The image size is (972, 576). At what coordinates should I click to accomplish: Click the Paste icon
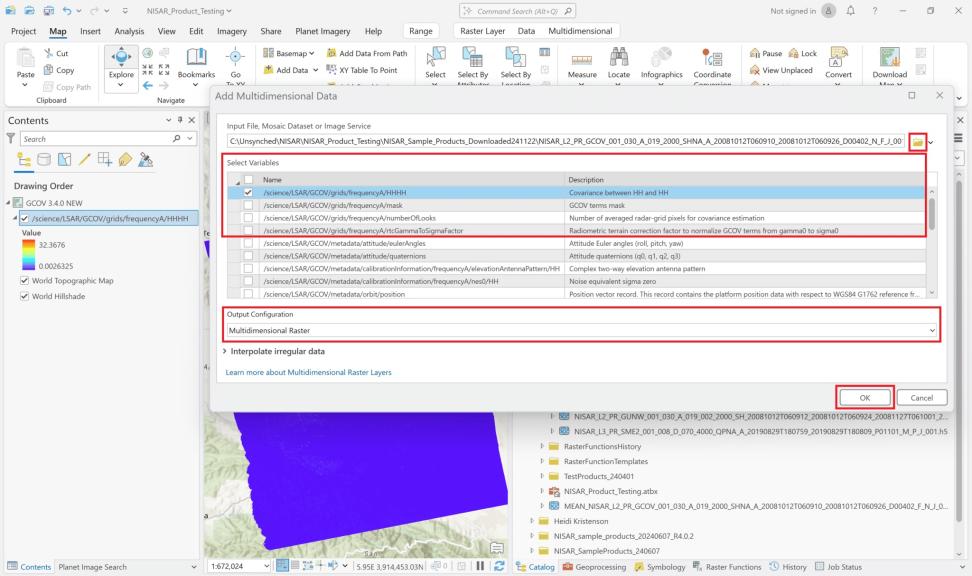(x=25, y=58)
